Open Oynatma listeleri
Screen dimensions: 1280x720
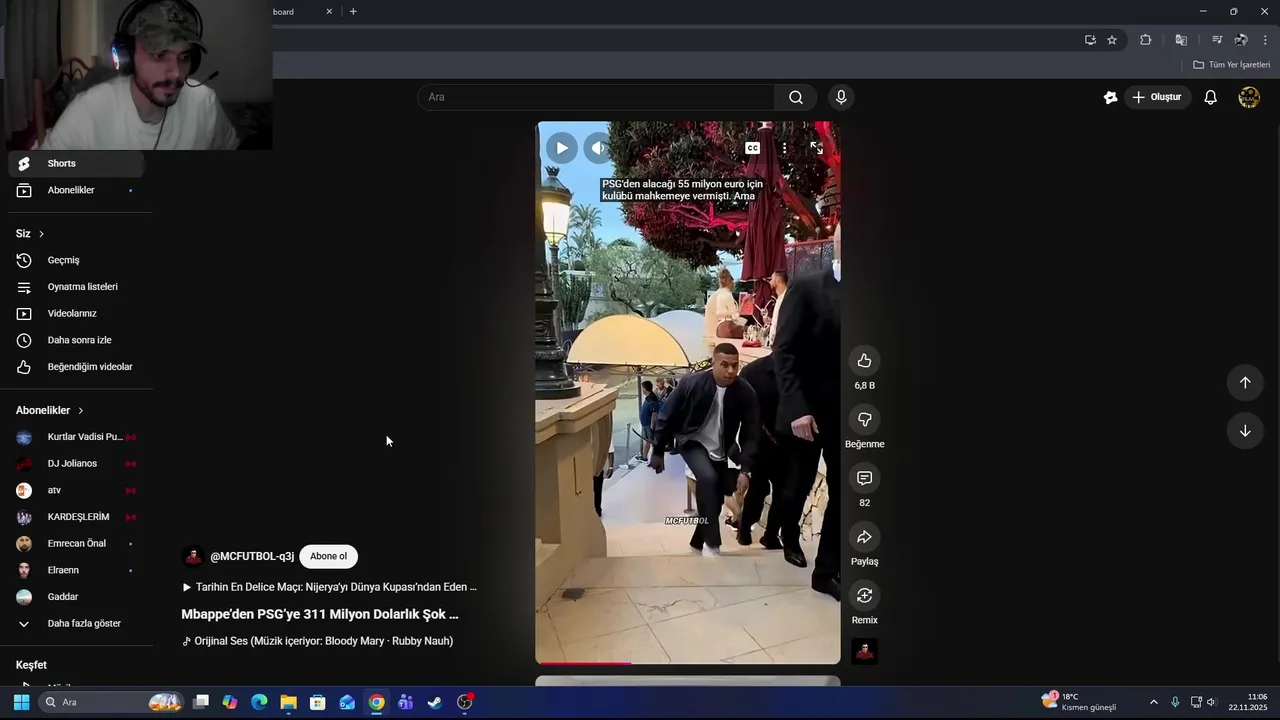pyautogui.click(x=76, y=287)
